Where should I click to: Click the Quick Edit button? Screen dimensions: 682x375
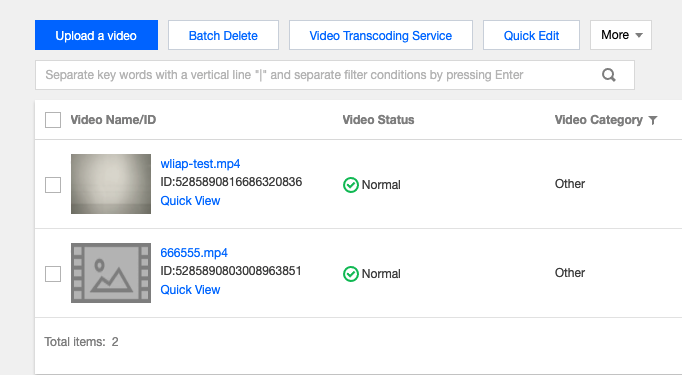pyautogui.click(x=531, y=35)
